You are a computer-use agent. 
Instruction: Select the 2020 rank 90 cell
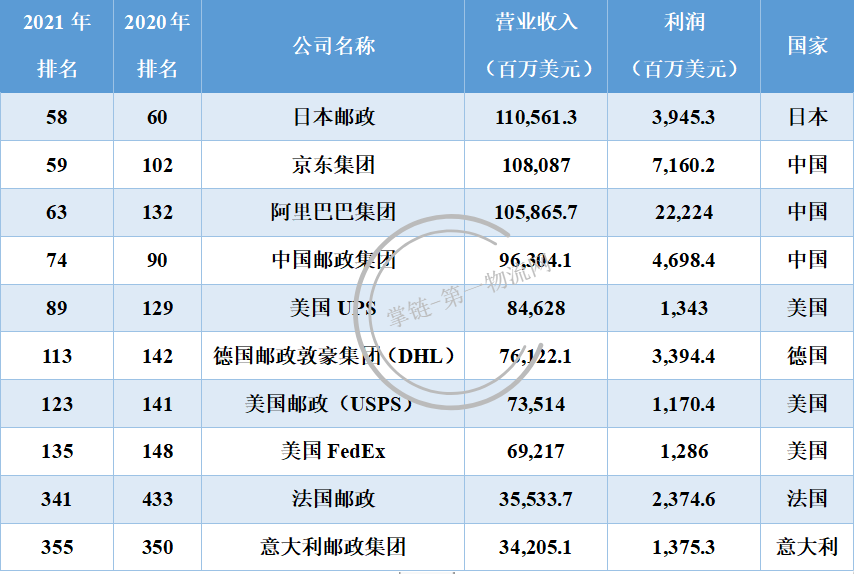point(157,260)
